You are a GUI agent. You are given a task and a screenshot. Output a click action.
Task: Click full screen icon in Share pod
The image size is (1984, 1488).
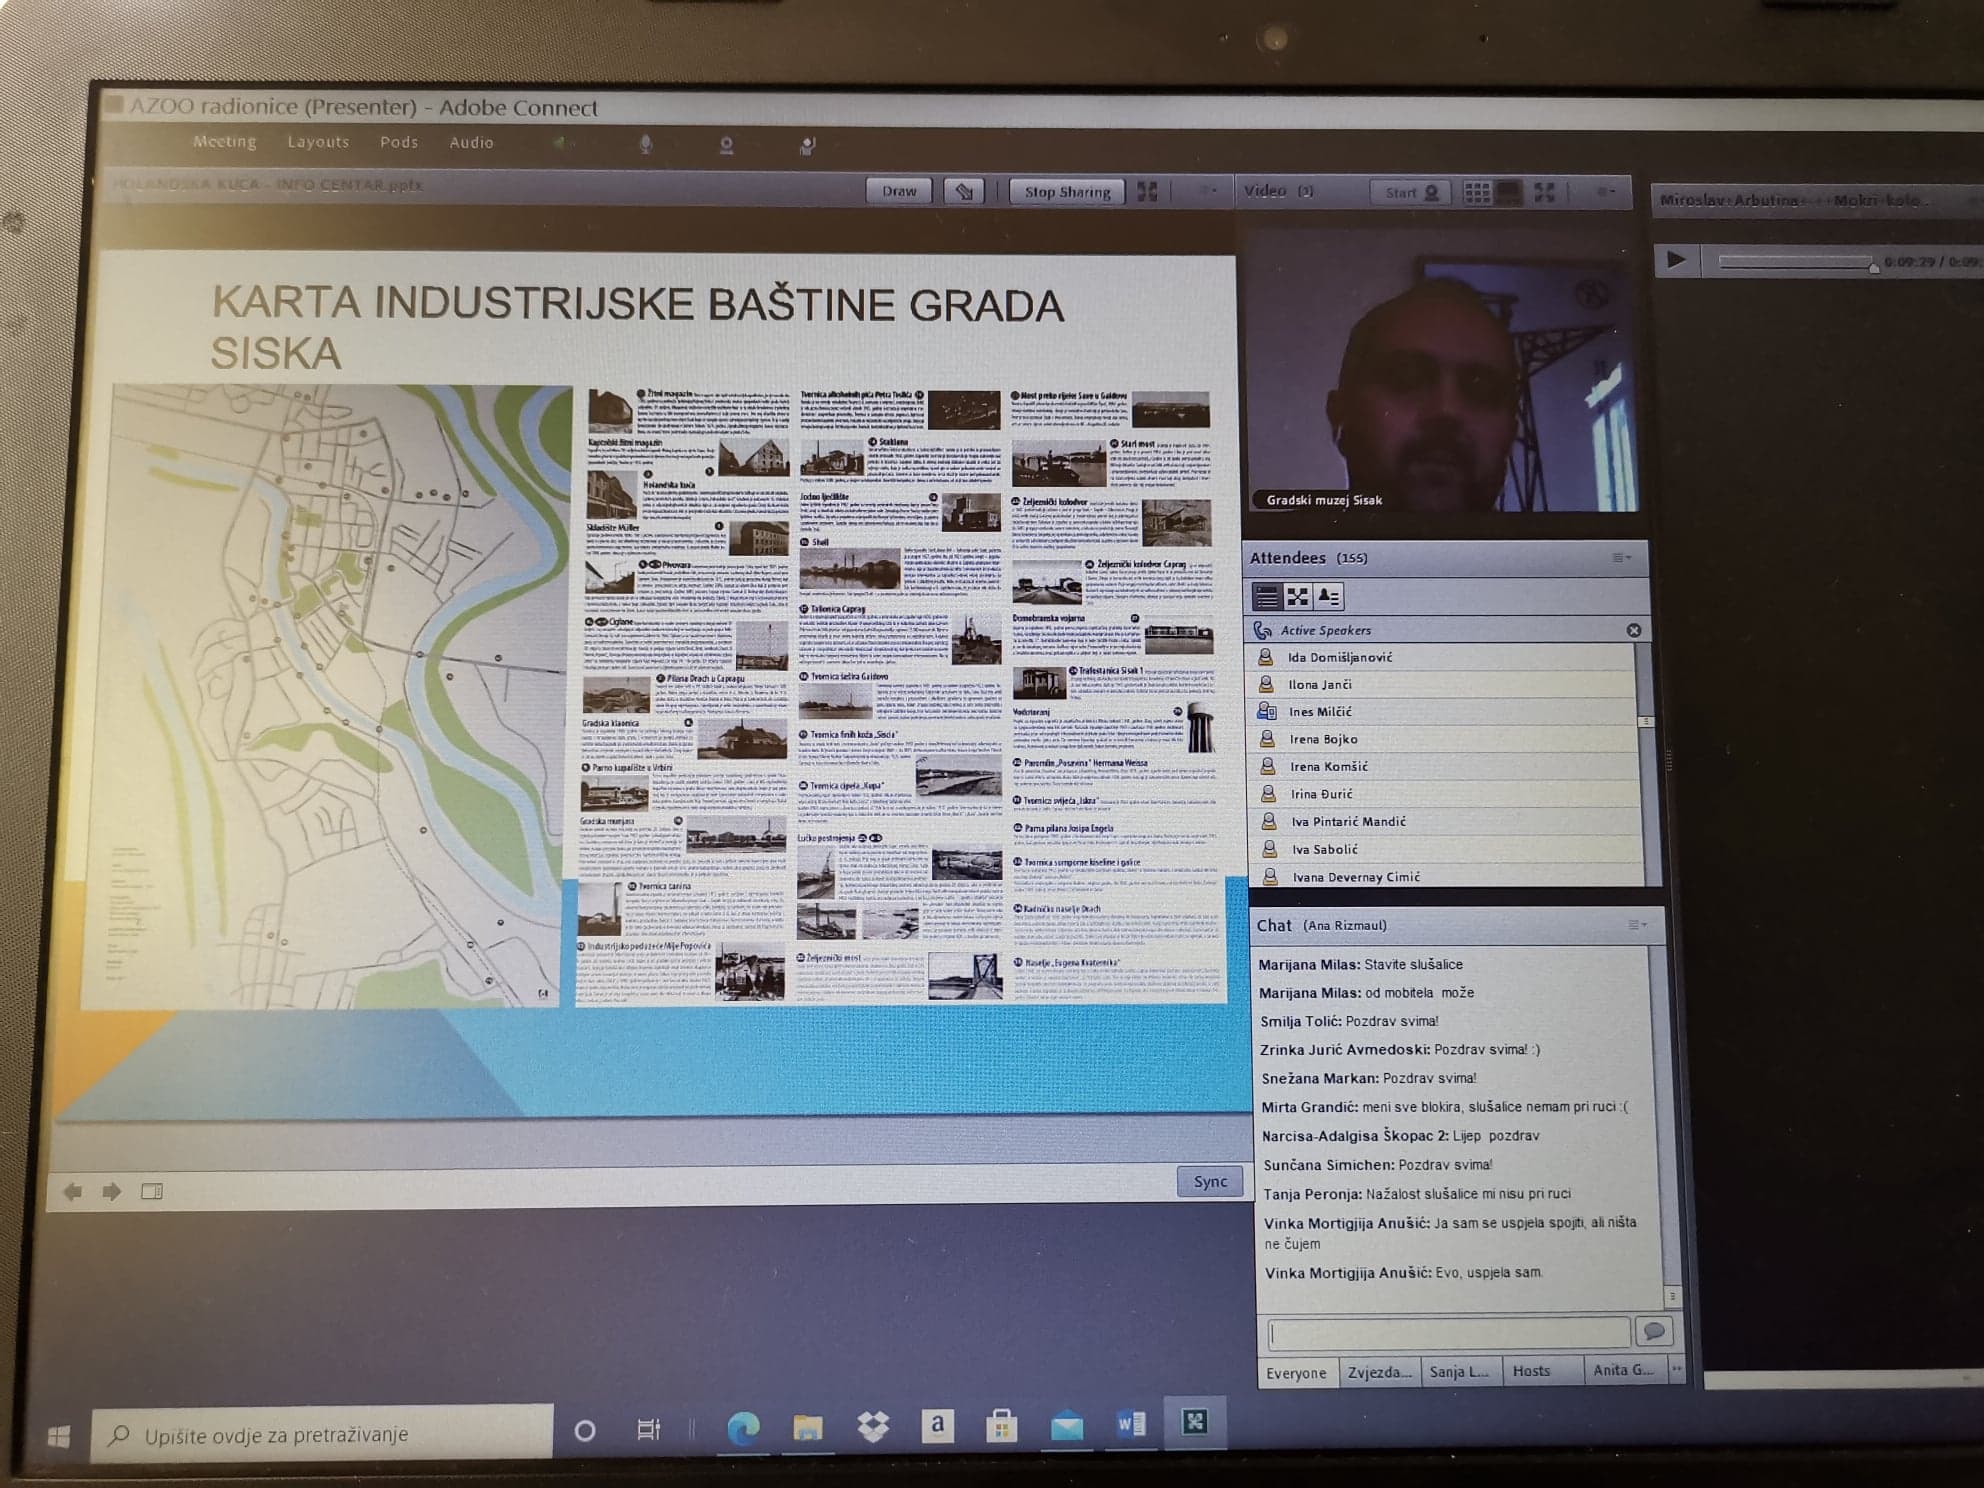pyautogui.click(x=1148, y=191)
